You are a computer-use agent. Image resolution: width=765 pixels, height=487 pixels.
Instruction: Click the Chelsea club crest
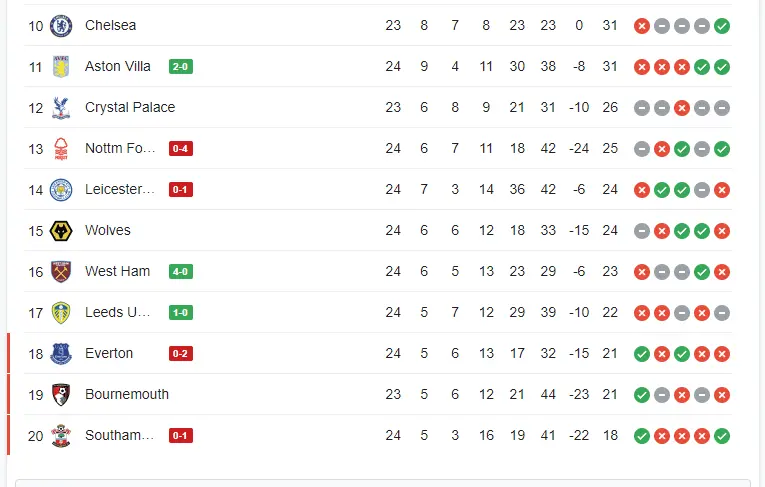[61, 25]
